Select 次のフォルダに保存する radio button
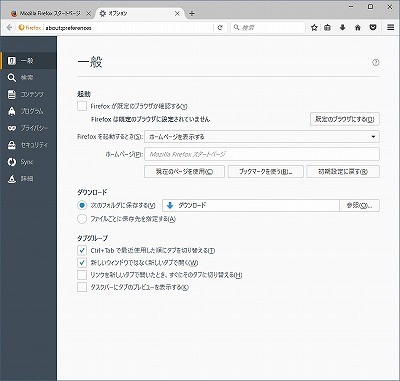The width and height of the screenshot is (400, 381). coord(82,205)
